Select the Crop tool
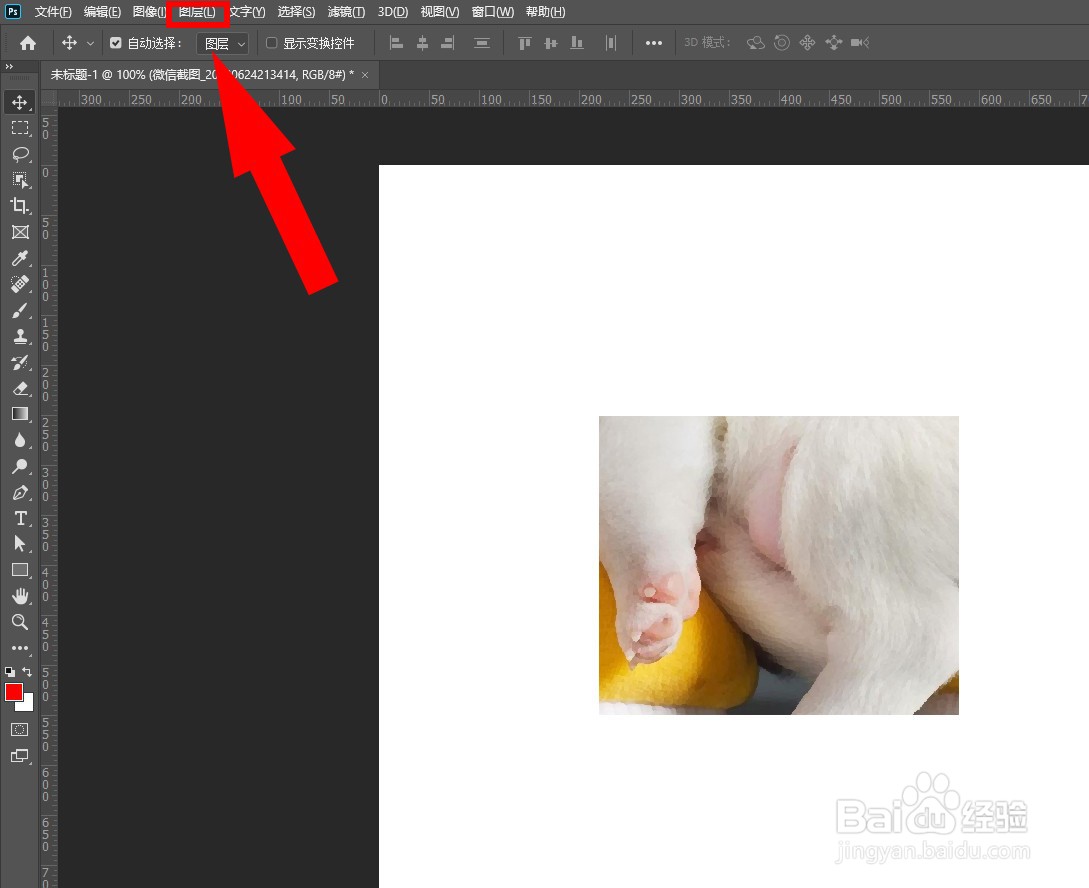1089x888 pixels. click(x=19, y=206)
